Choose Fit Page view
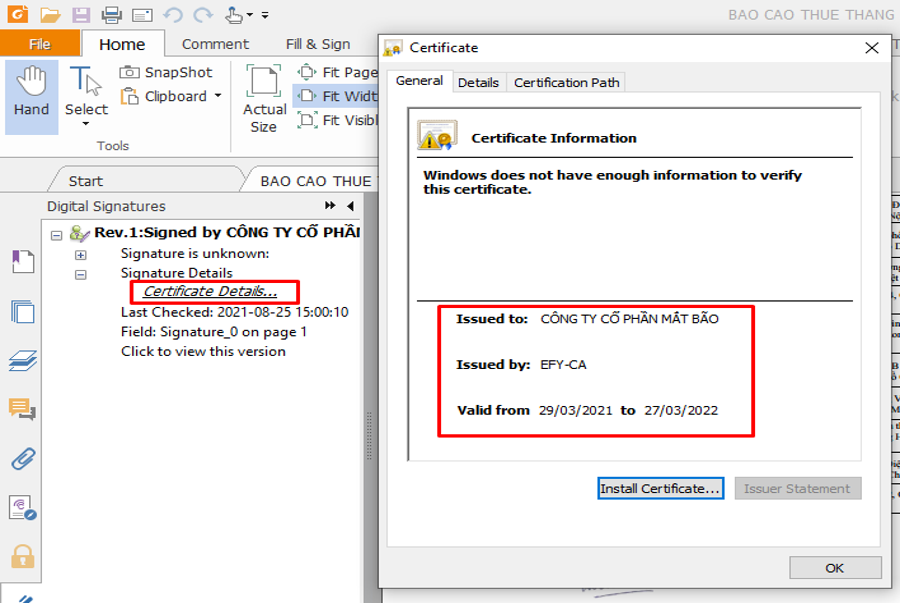 tap(338, 72)
